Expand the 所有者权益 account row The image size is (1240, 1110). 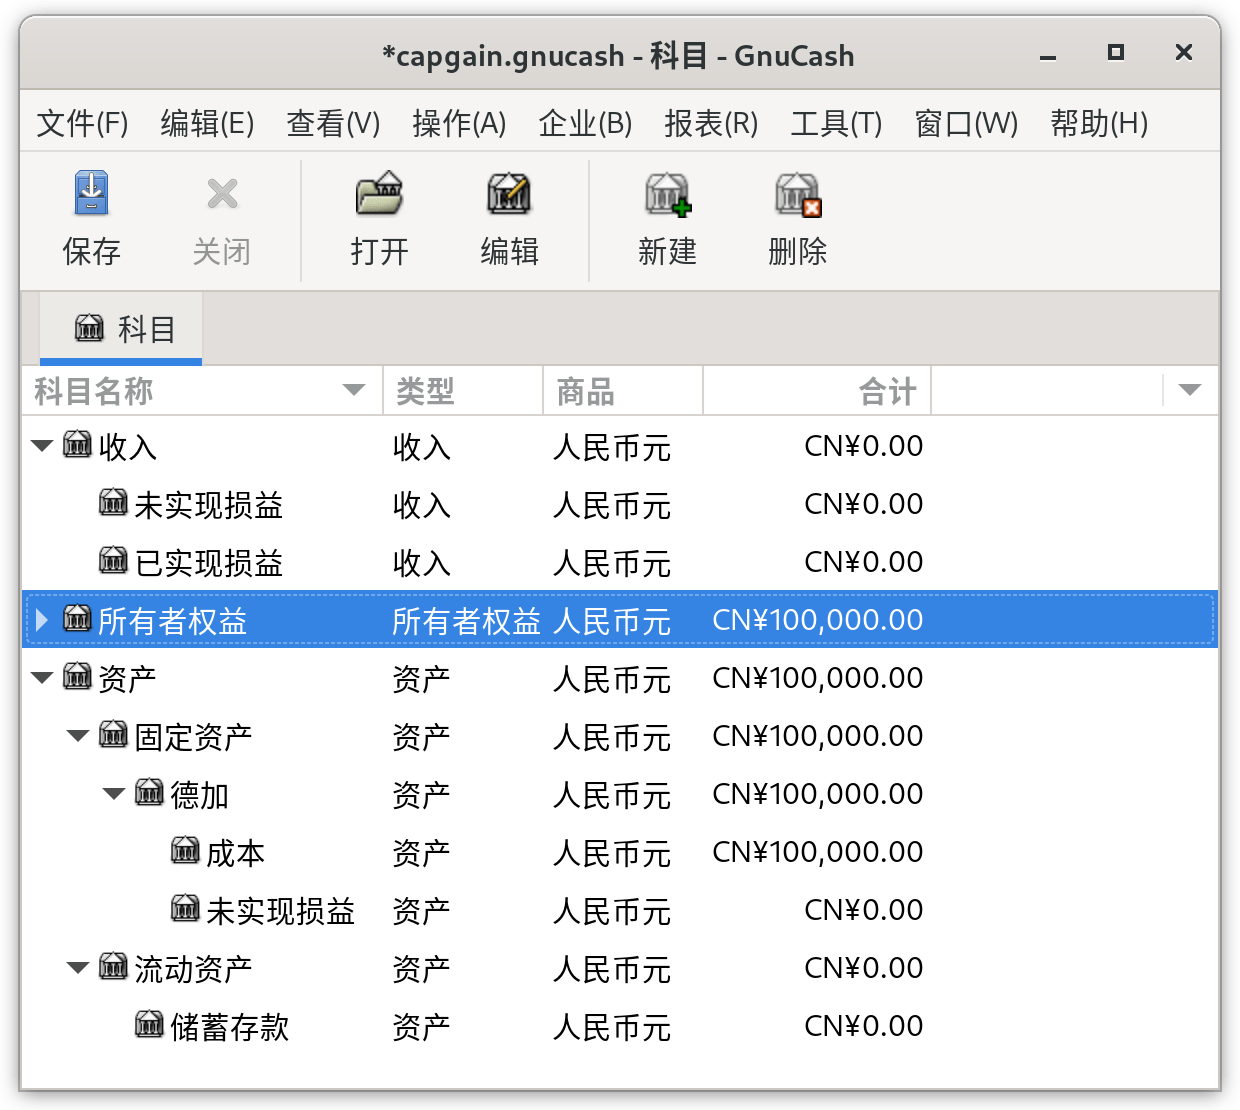coord(42,620)
